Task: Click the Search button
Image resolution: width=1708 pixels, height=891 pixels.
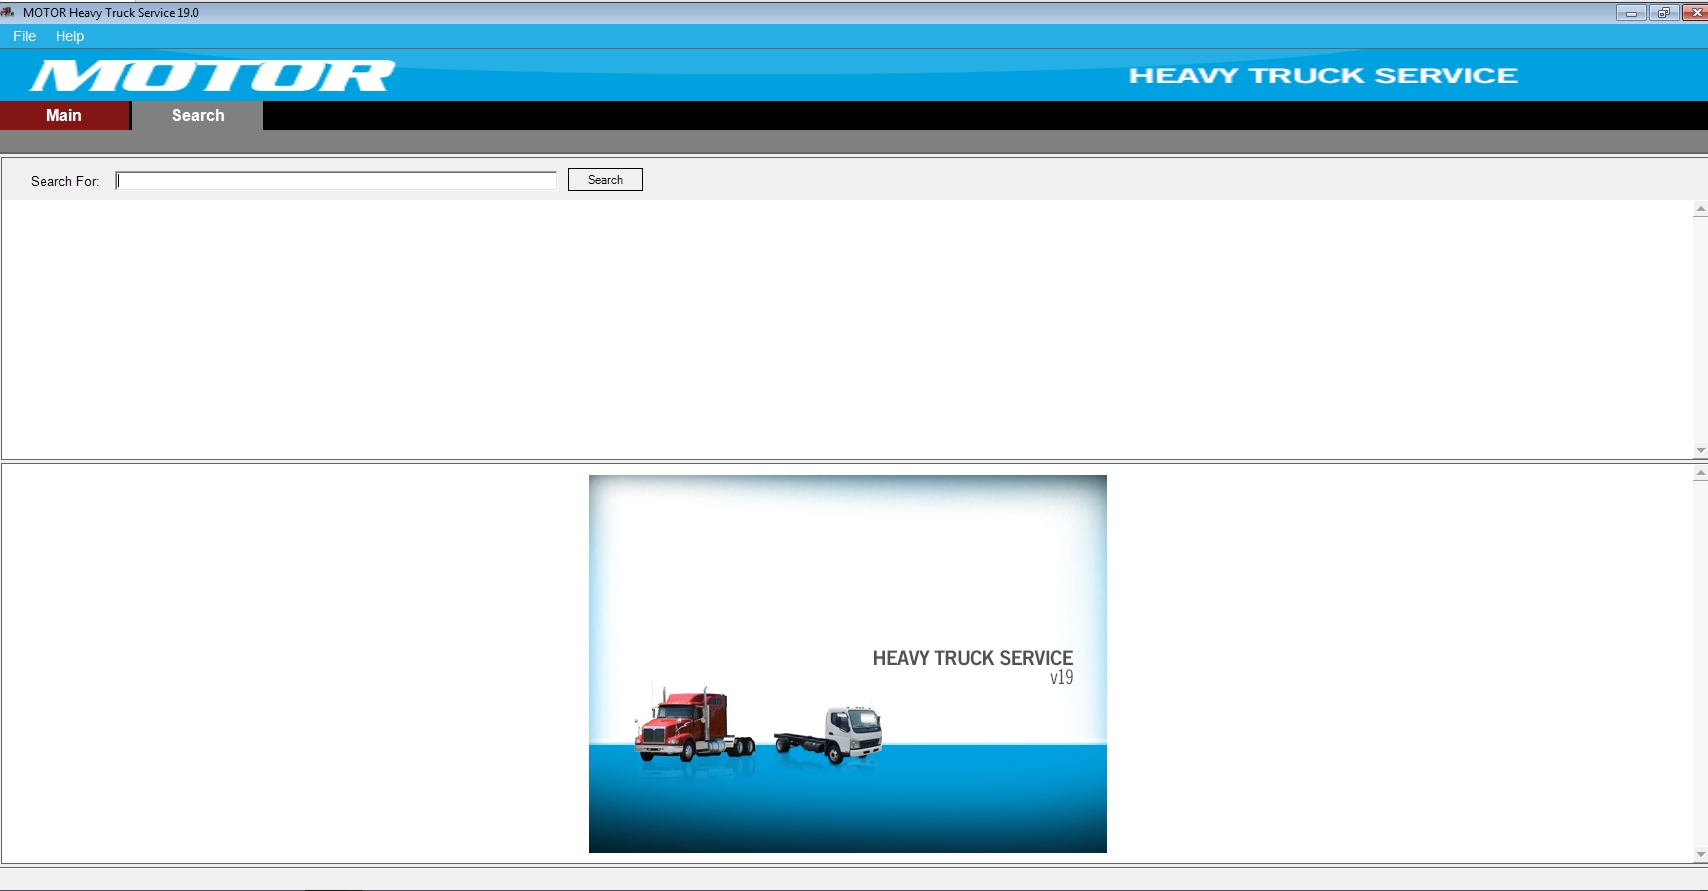Action: tap(605, 180)
